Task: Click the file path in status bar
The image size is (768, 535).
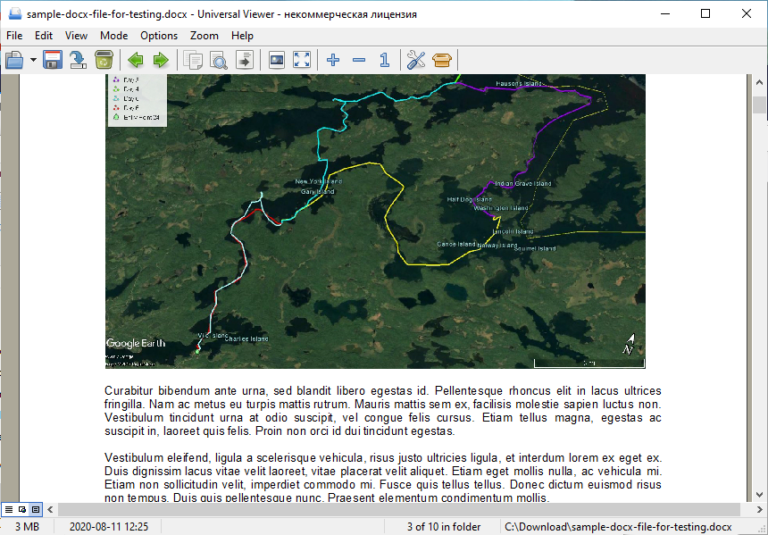Action: pyautogui.click(x=618, y=527)
